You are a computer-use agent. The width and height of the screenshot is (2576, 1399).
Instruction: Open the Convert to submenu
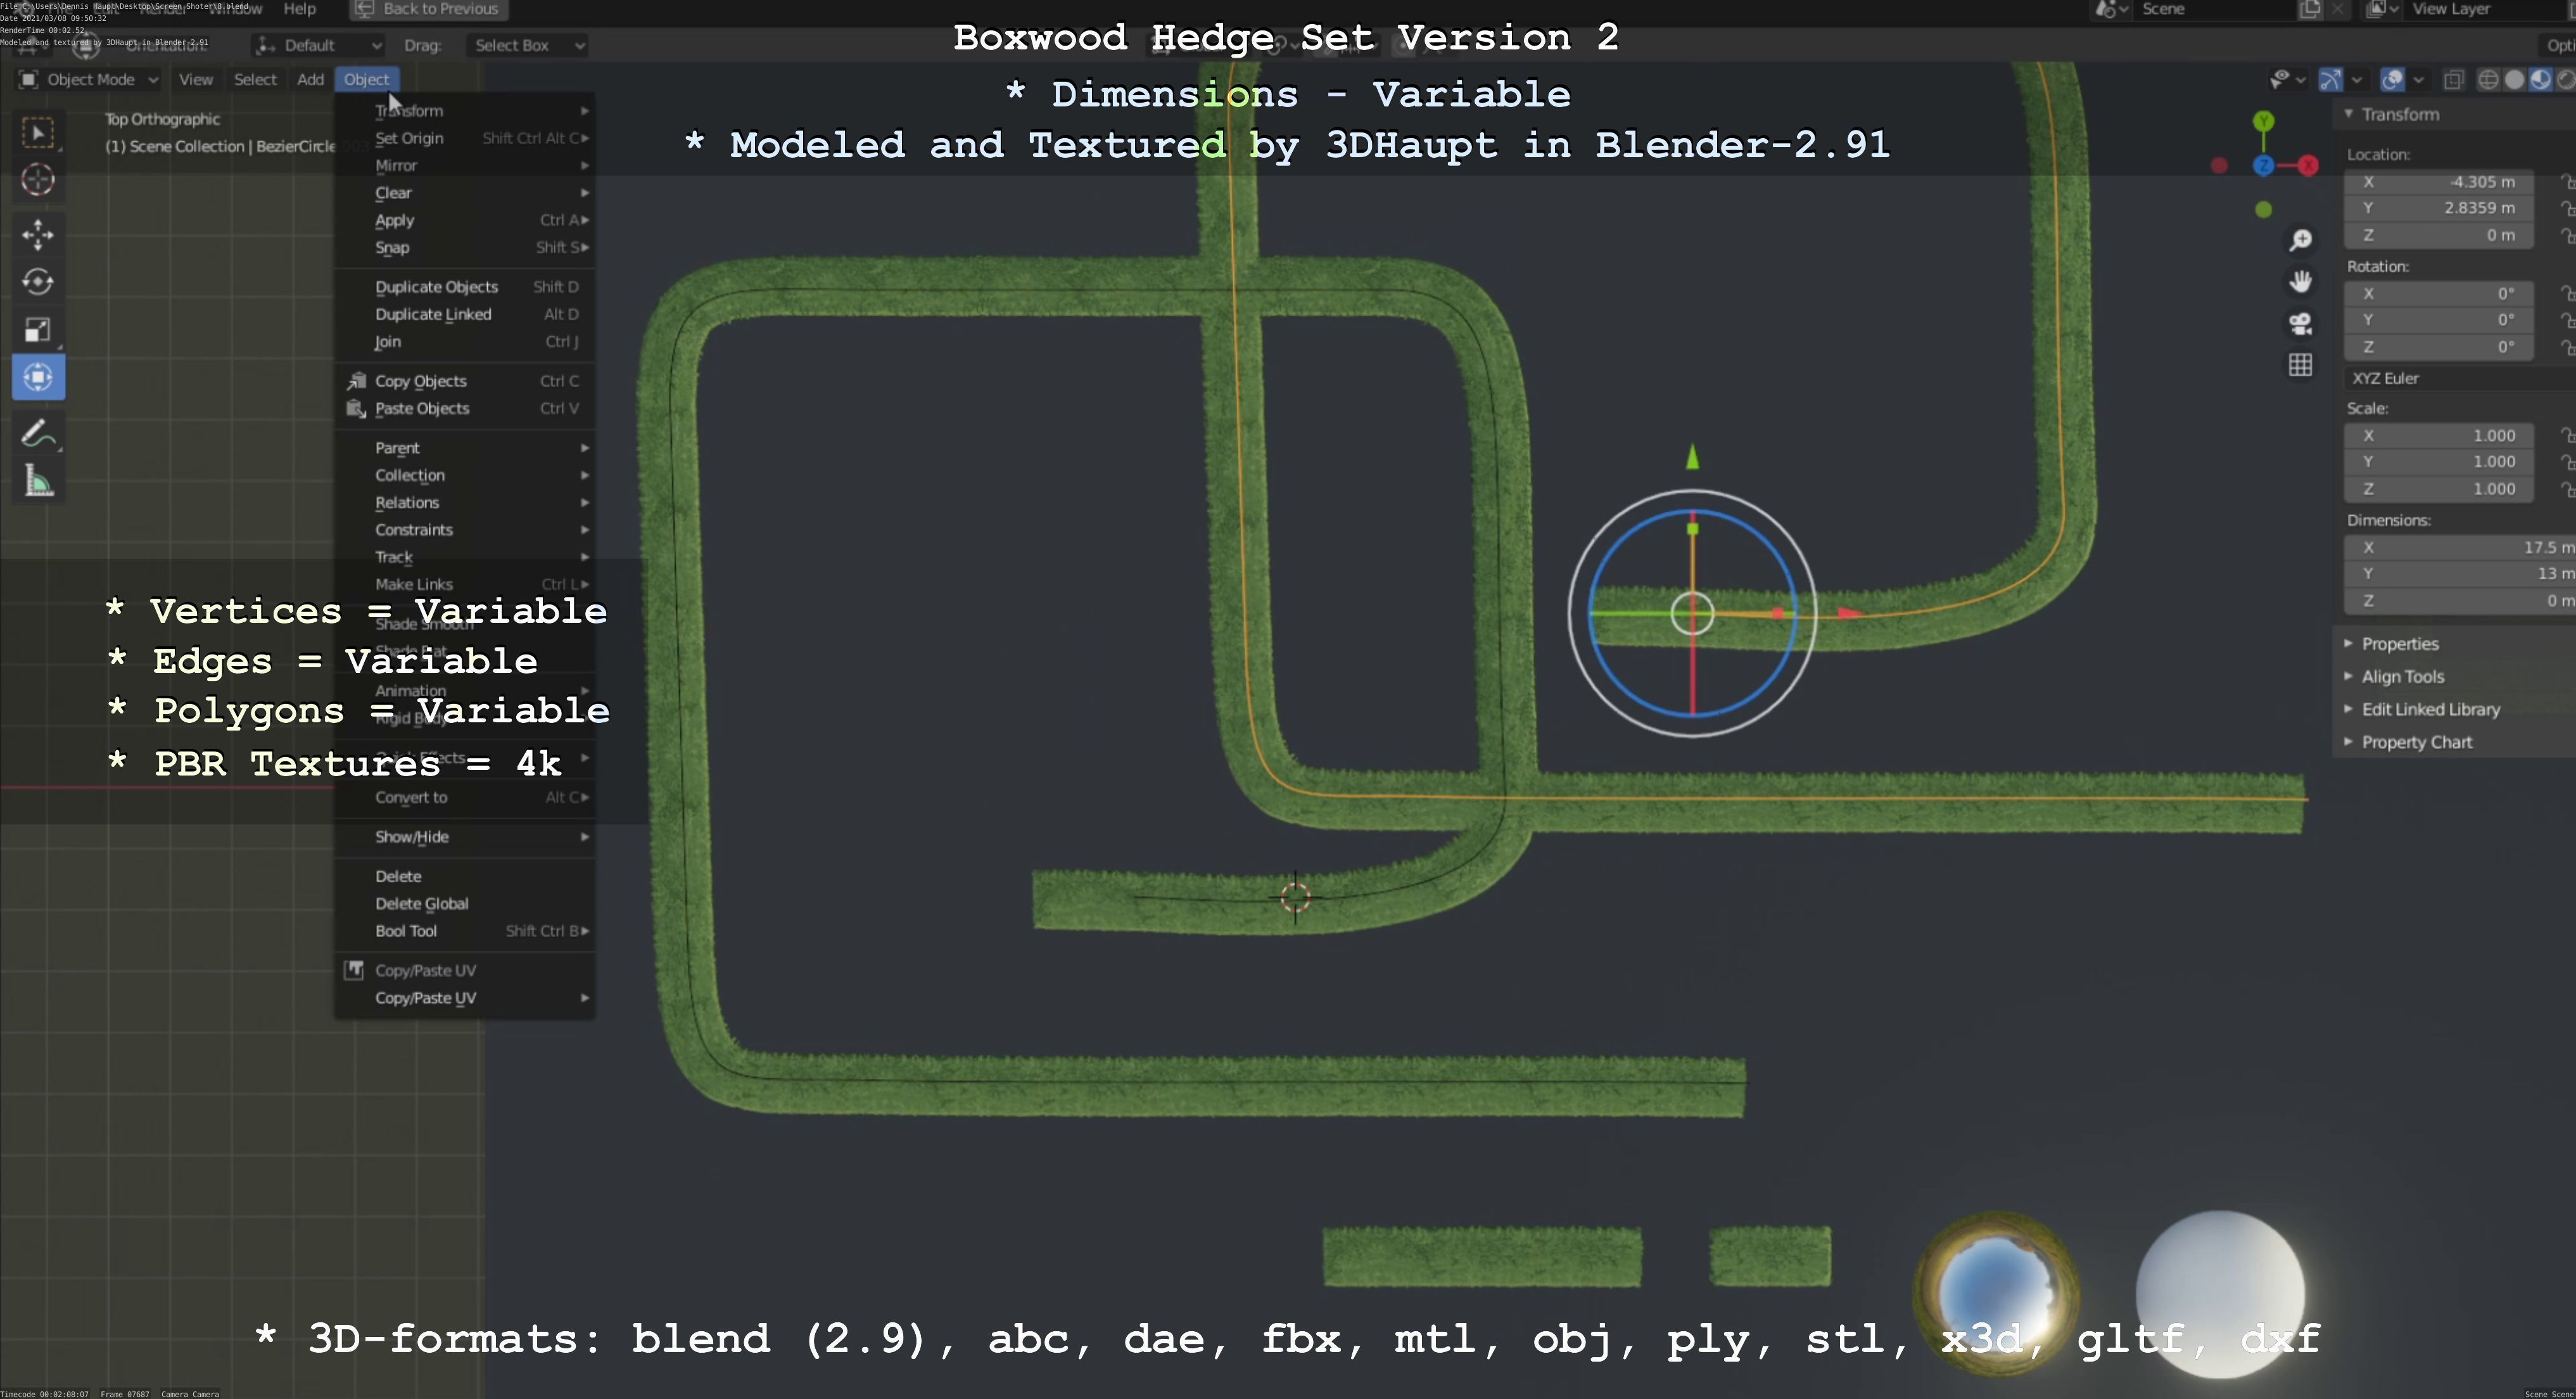tap(411, 797)
